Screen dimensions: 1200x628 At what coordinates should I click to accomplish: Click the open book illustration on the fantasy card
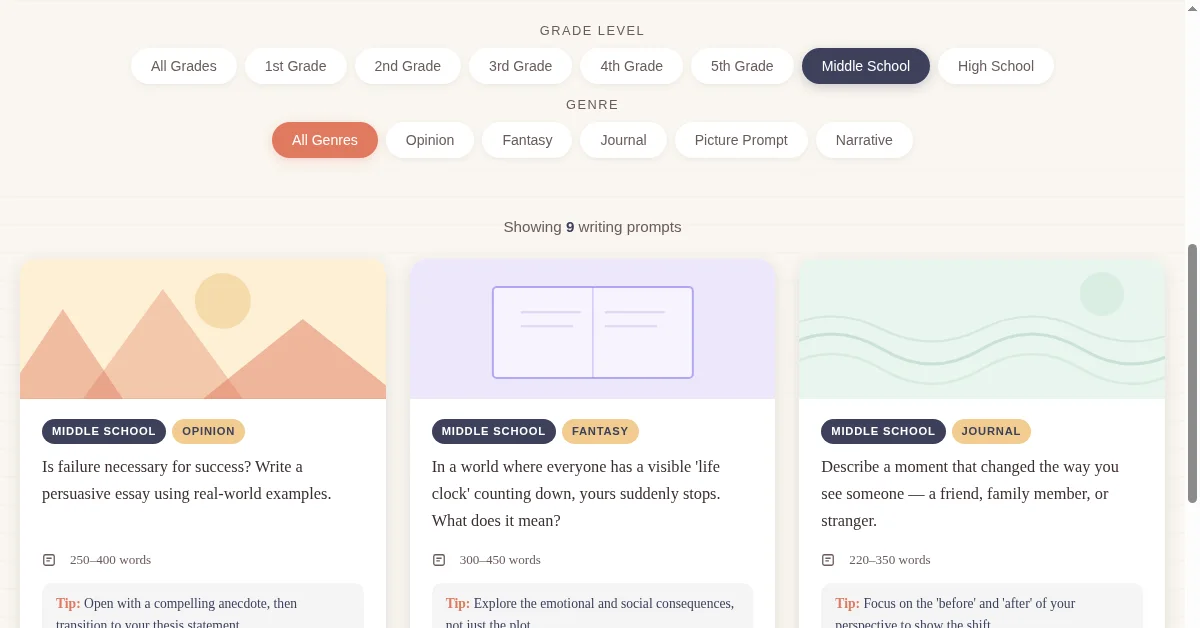(592, 331)
